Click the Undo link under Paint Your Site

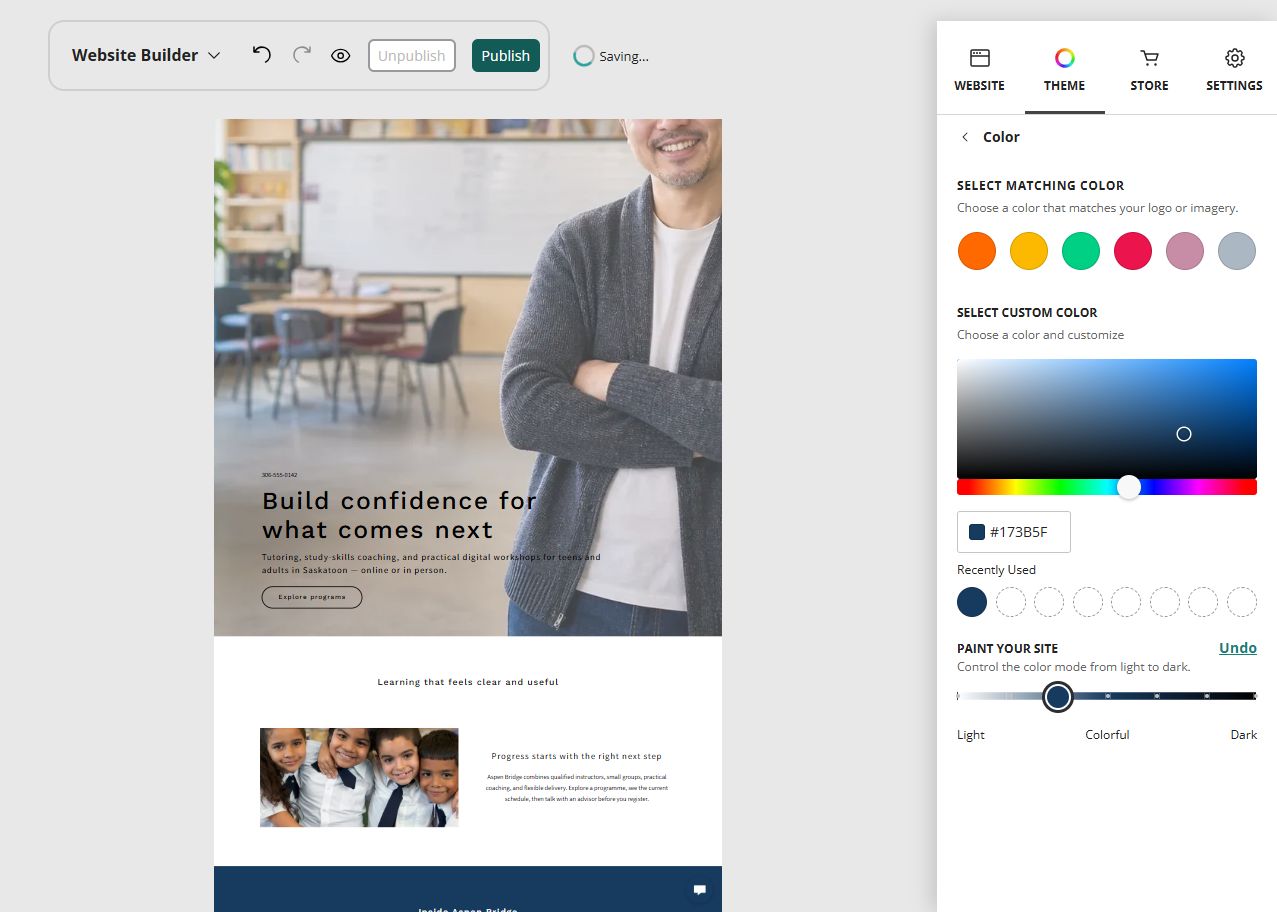pos(1238,648)
